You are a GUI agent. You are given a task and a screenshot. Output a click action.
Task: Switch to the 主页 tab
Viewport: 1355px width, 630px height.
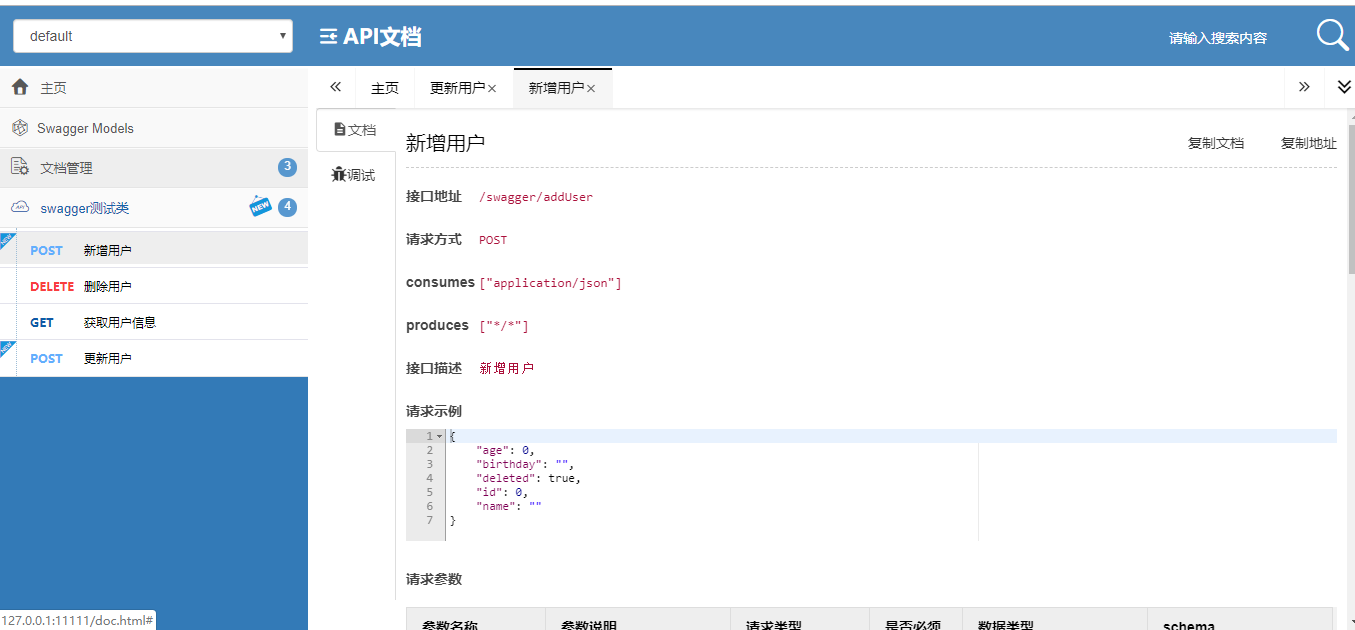coord(385,87)
